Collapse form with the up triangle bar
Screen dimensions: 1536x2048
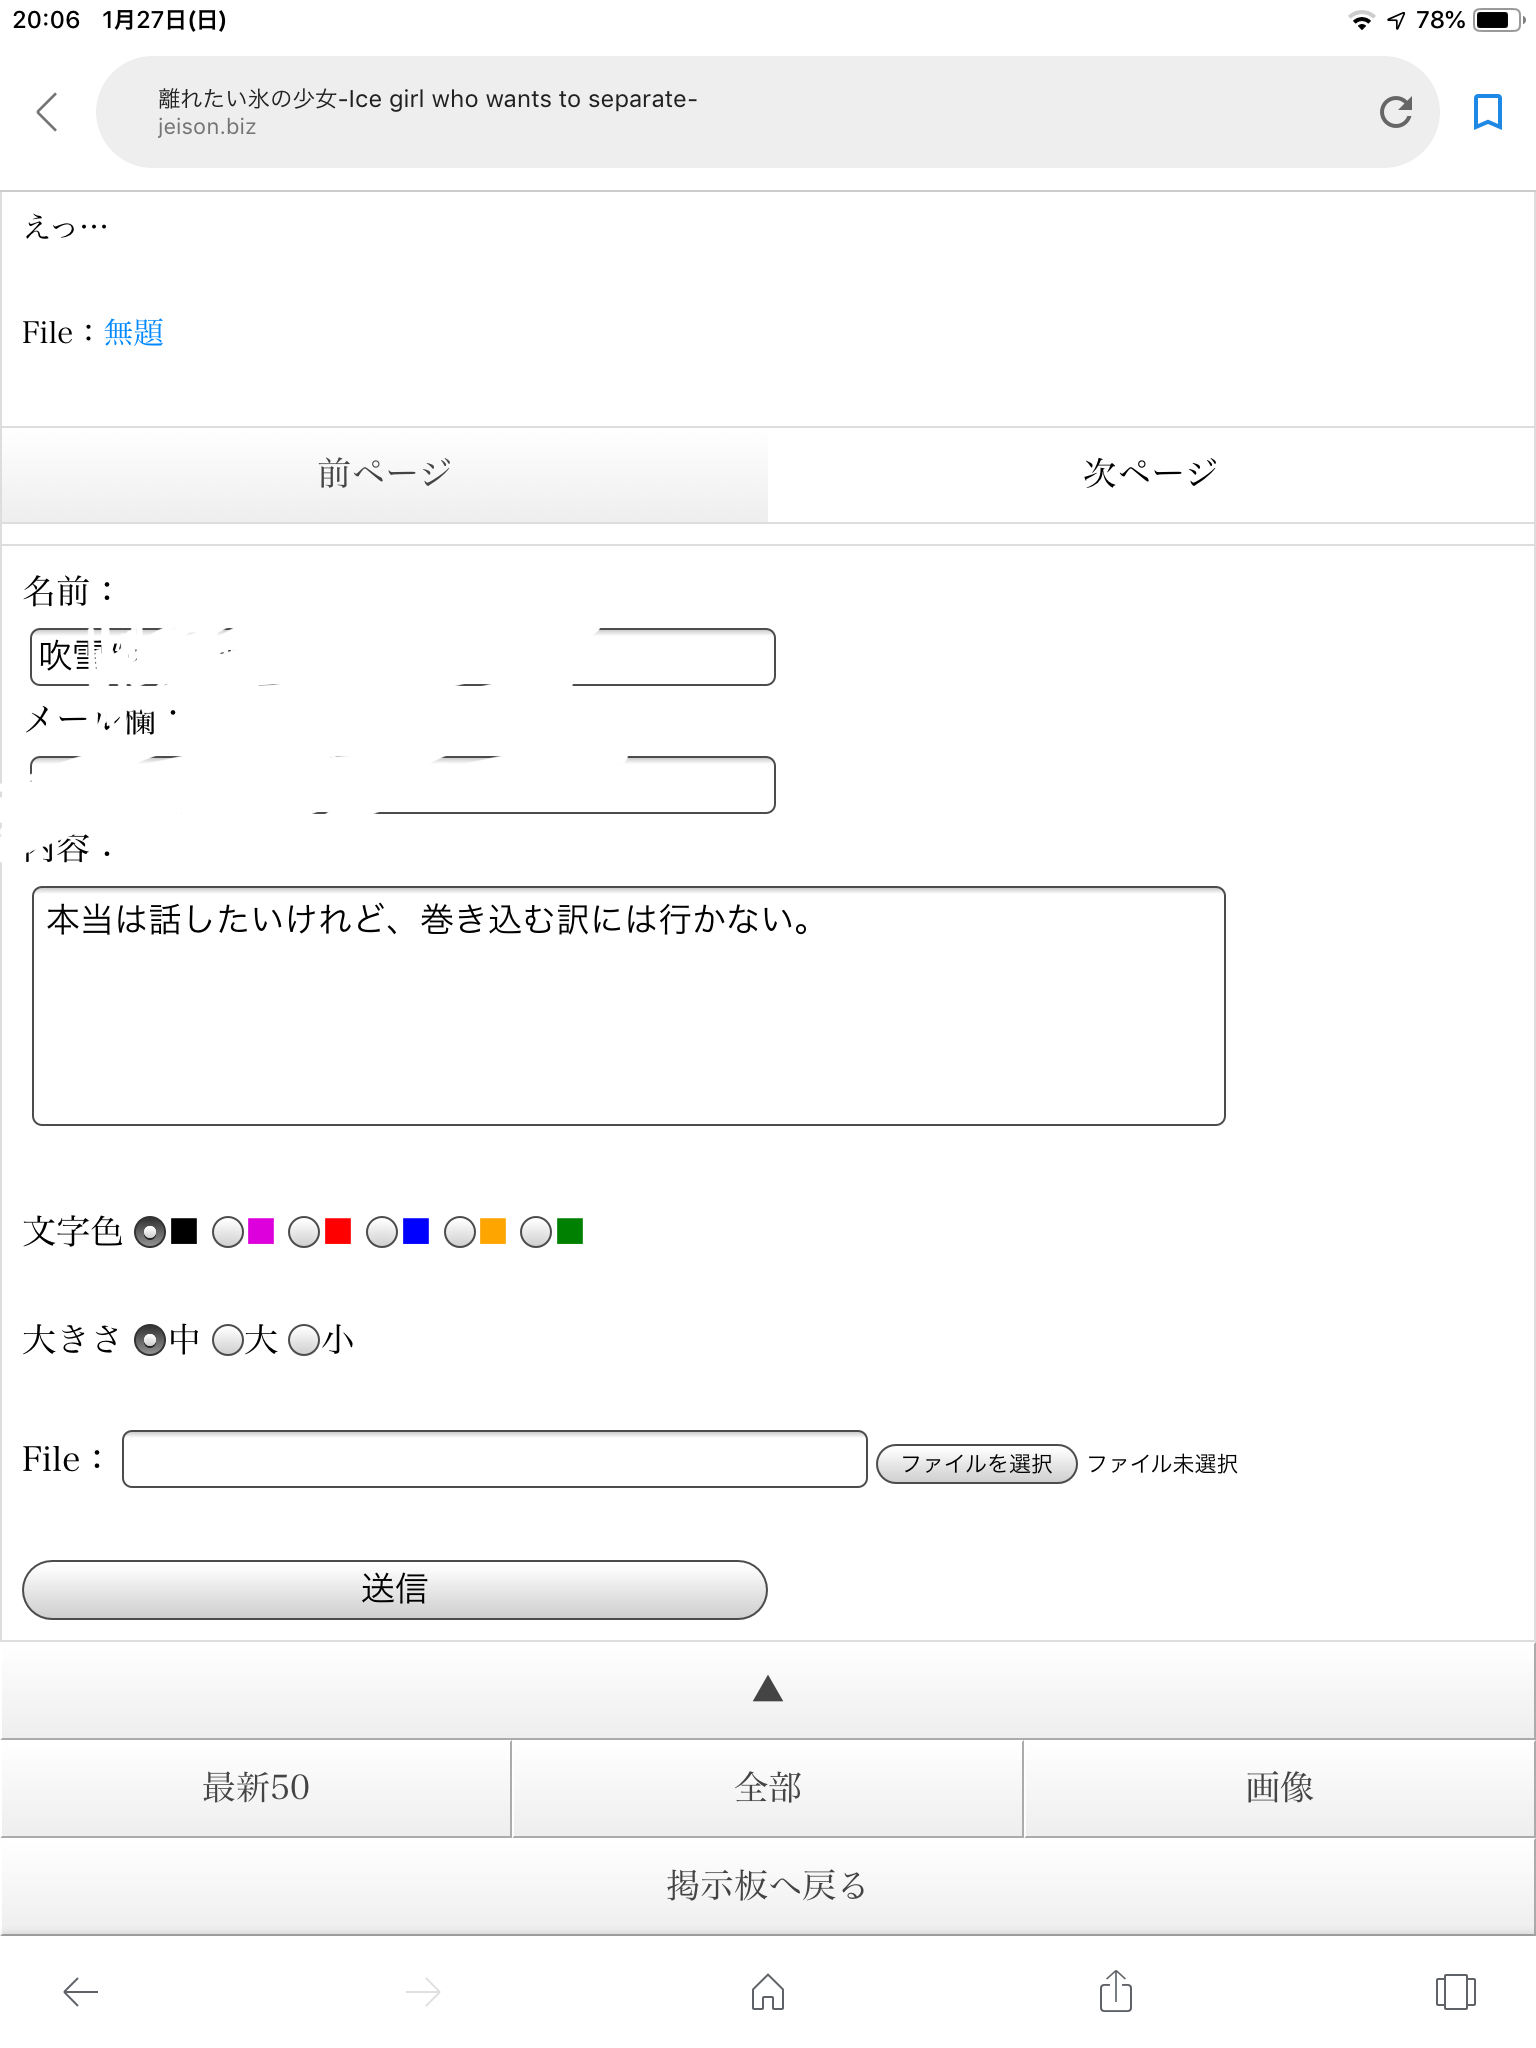point(767,1689)
